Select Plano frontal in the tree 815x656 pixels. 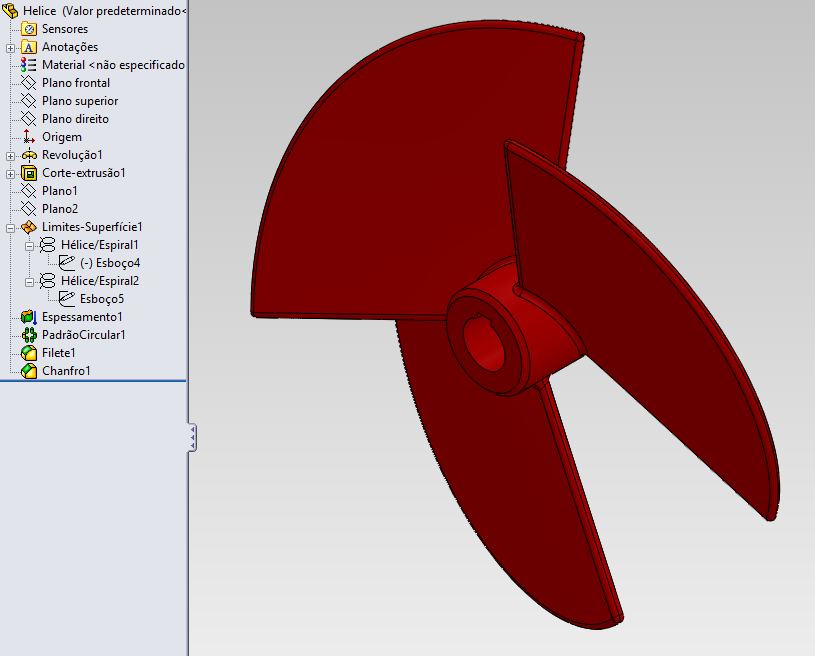click(x=76, y=83)
